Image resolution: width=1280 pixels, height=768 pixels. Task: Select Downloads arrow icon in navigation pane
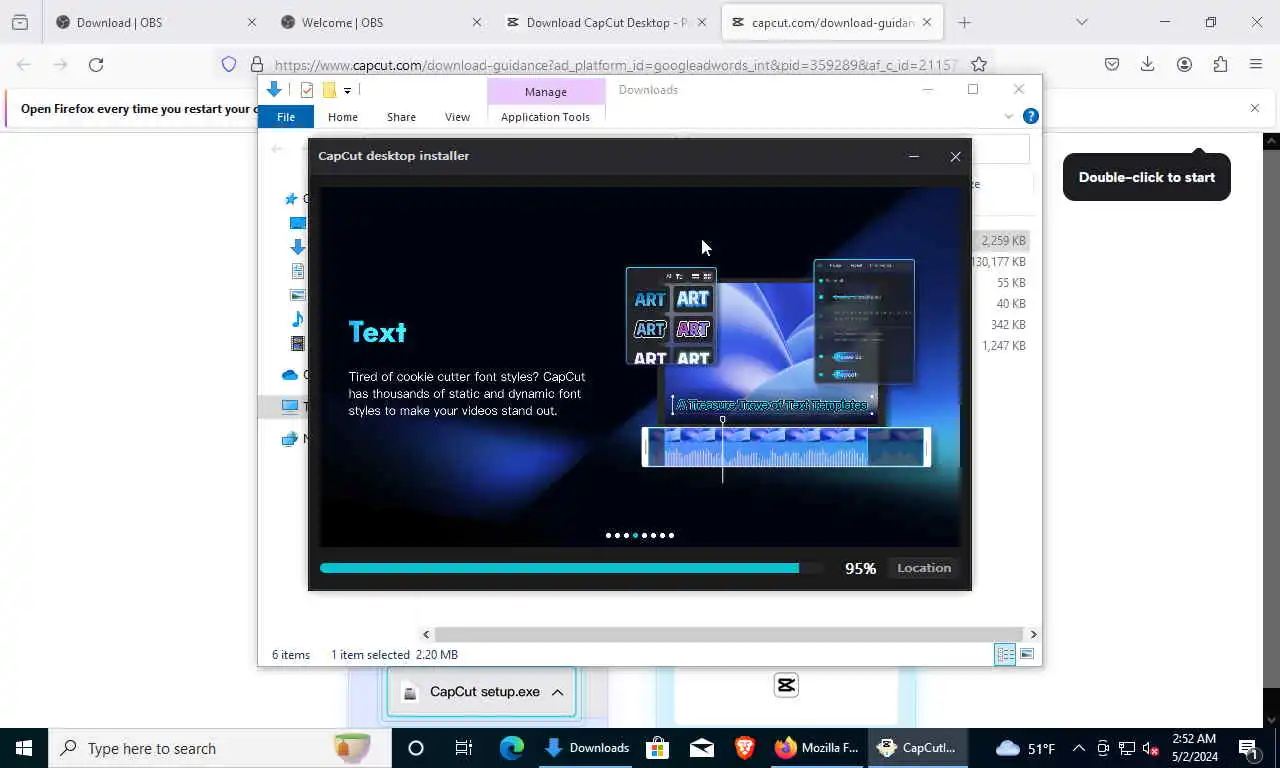point(298,247)
